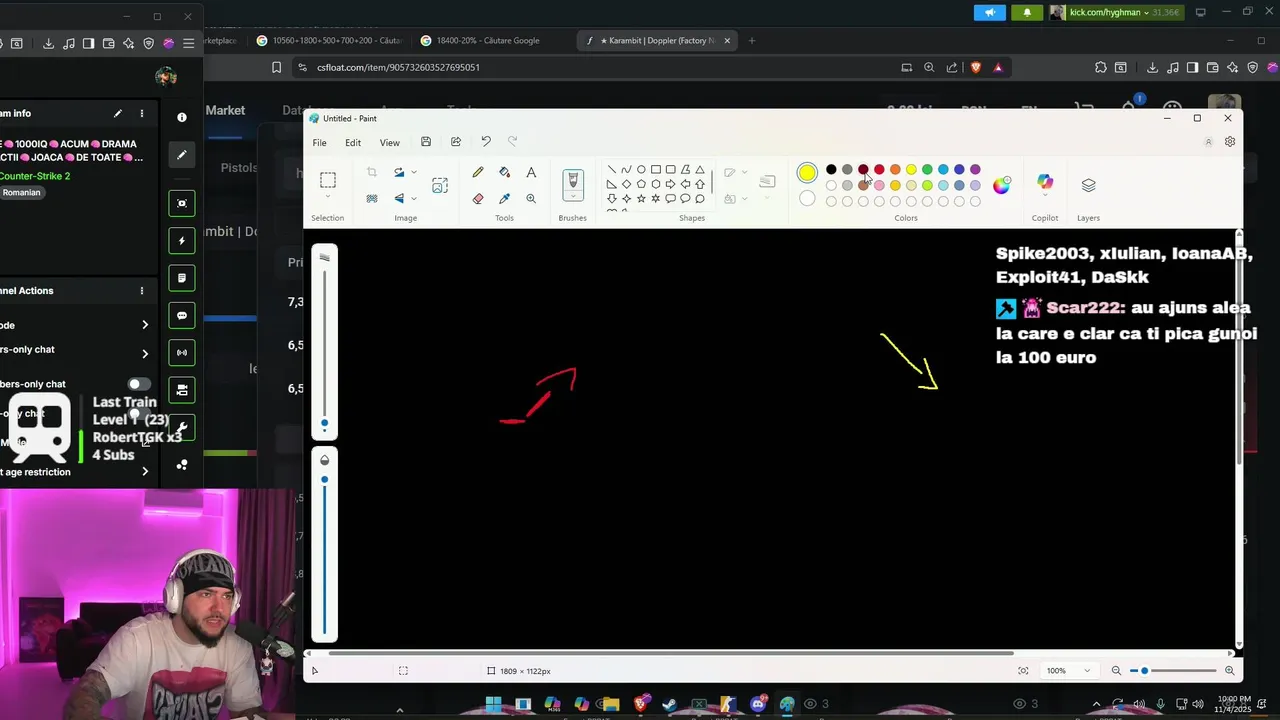This screenshot has width=1280, height=720.
Task: Select Color 2 white circle
Action: click(807, 198)
